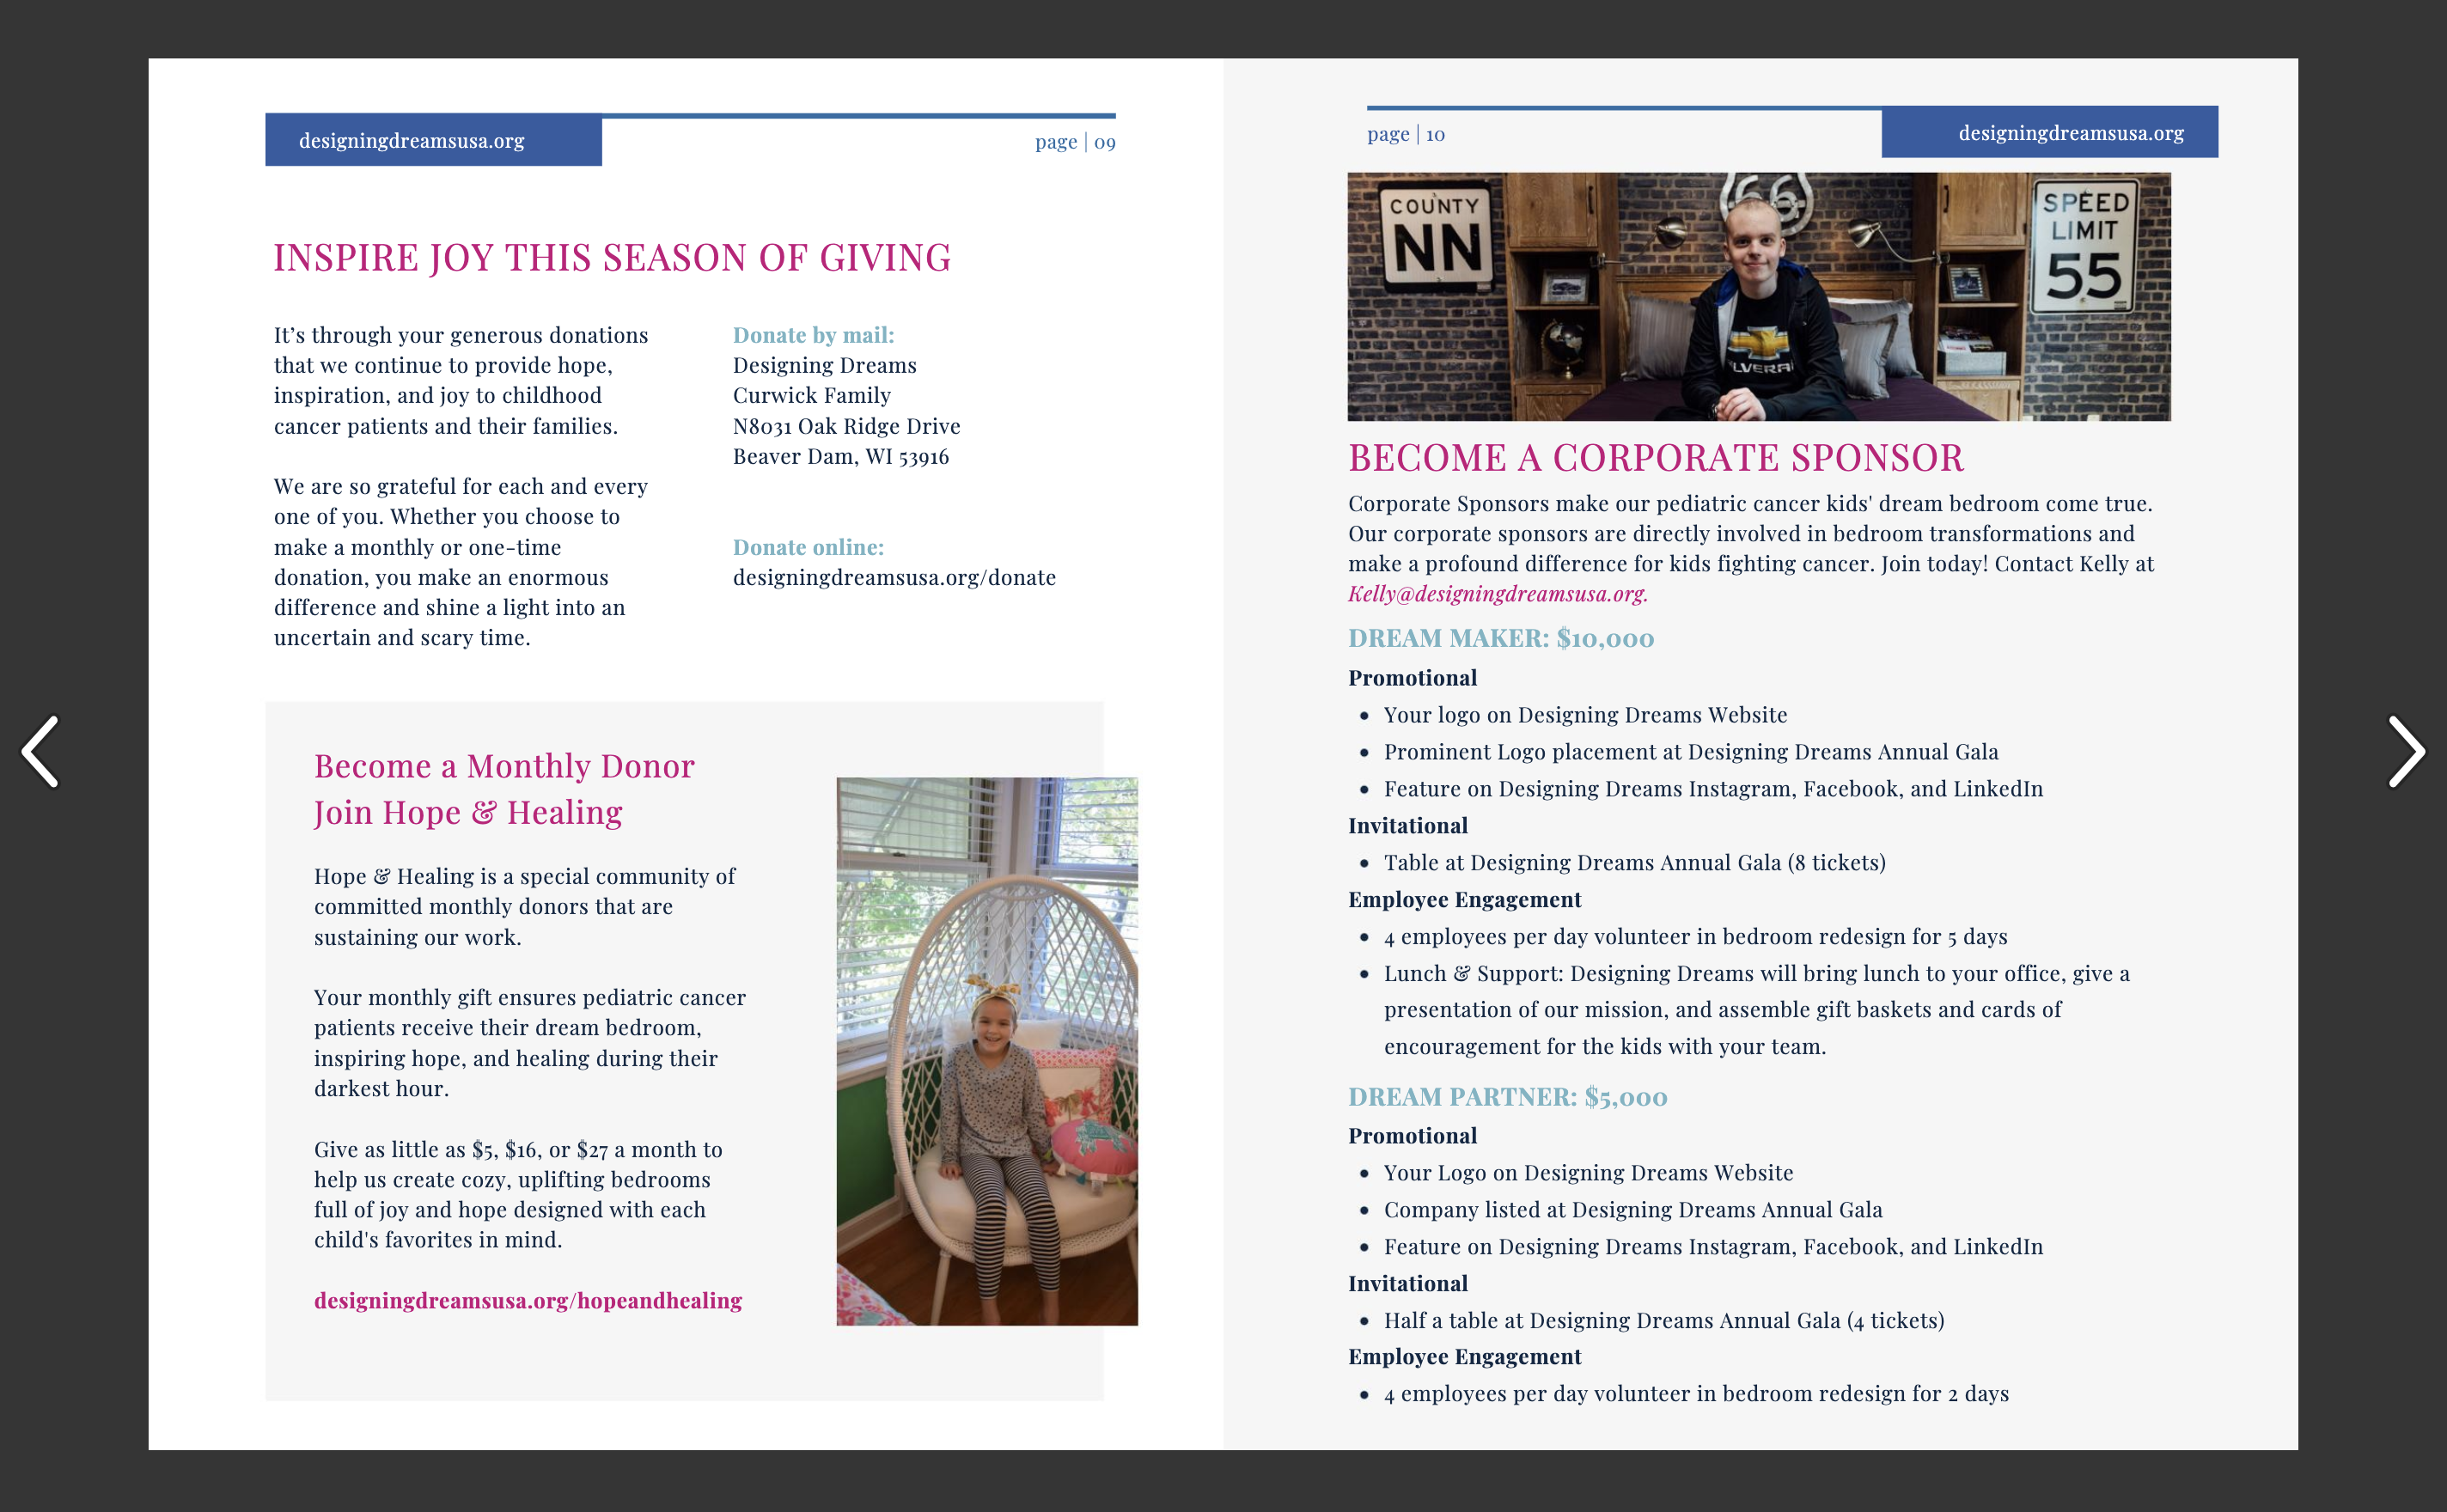Go to the previous page spread arrow
Image resolution: width=2447 pixels, height=1512 pixels.
coord(41,752)
